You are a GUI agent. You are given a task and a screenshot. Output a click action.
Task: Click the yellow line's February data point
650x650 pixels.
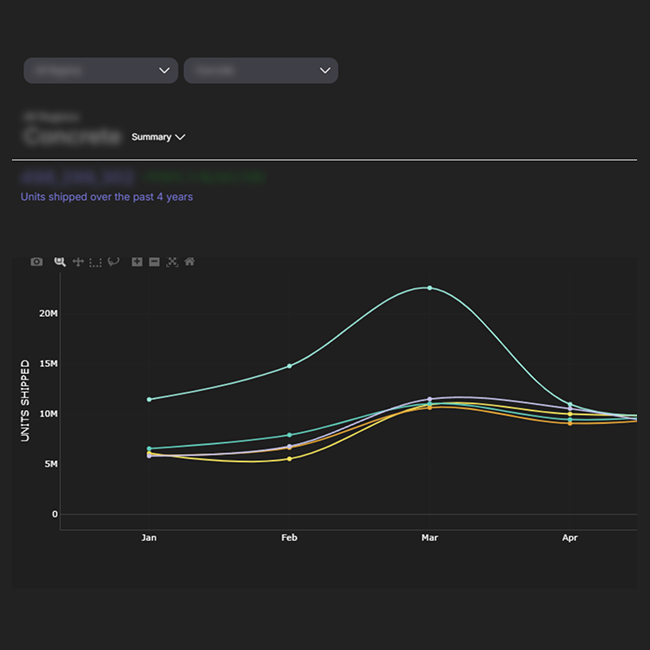[289, 459]
